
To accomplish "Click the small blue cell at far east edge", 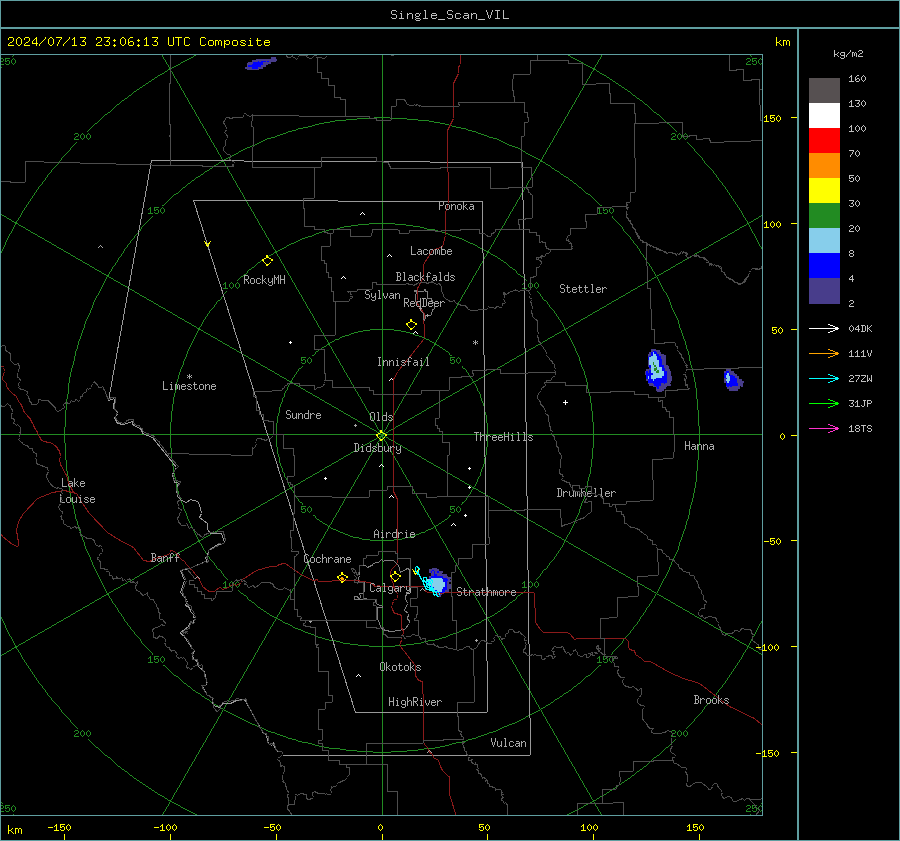I will pyautogui.click(x=732, y=380).
